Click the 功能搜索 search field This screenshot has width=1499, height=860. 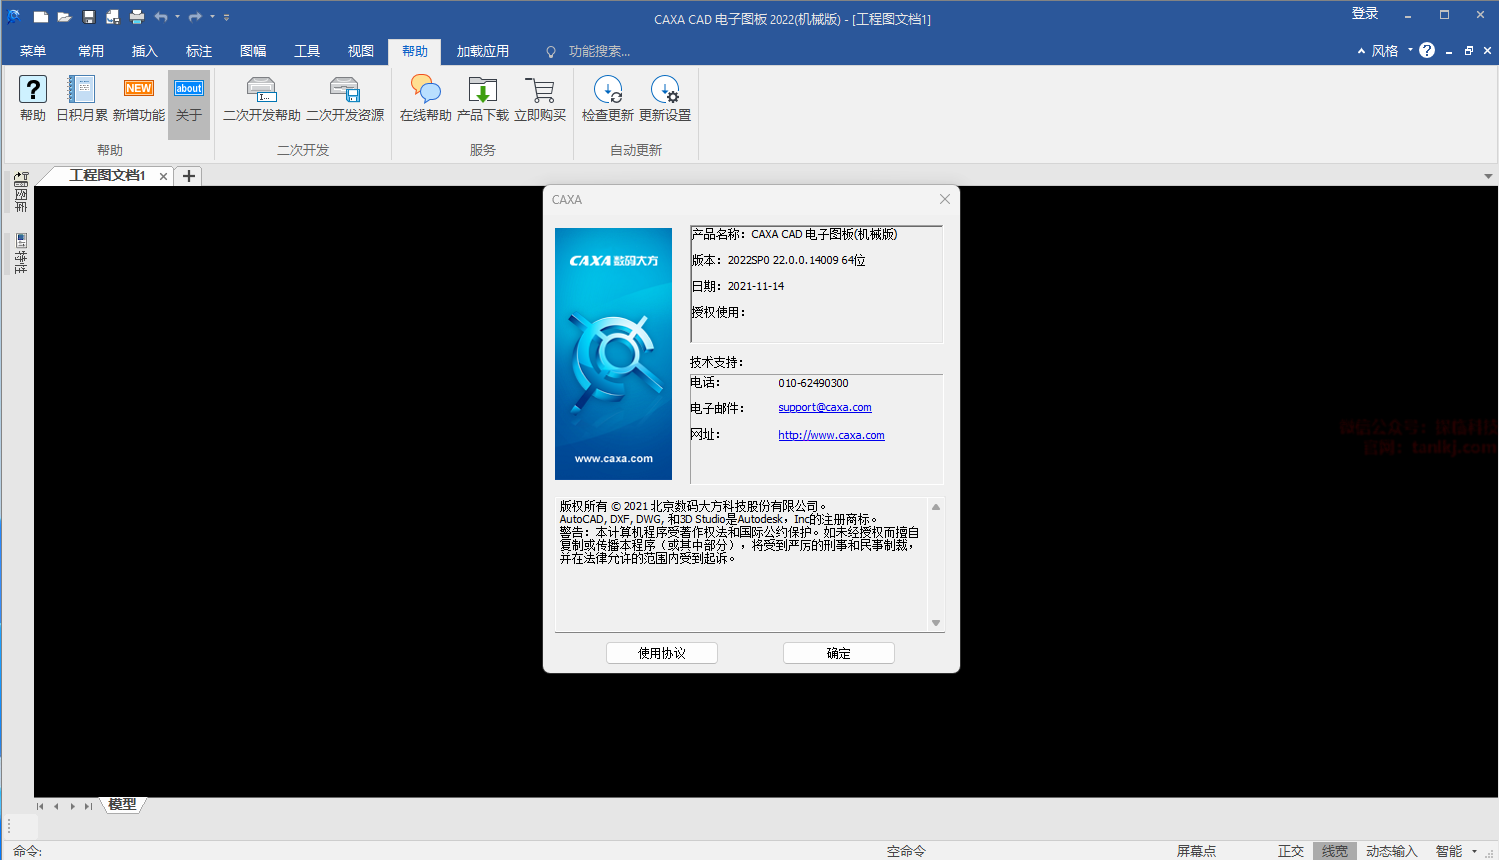[598, 51]
